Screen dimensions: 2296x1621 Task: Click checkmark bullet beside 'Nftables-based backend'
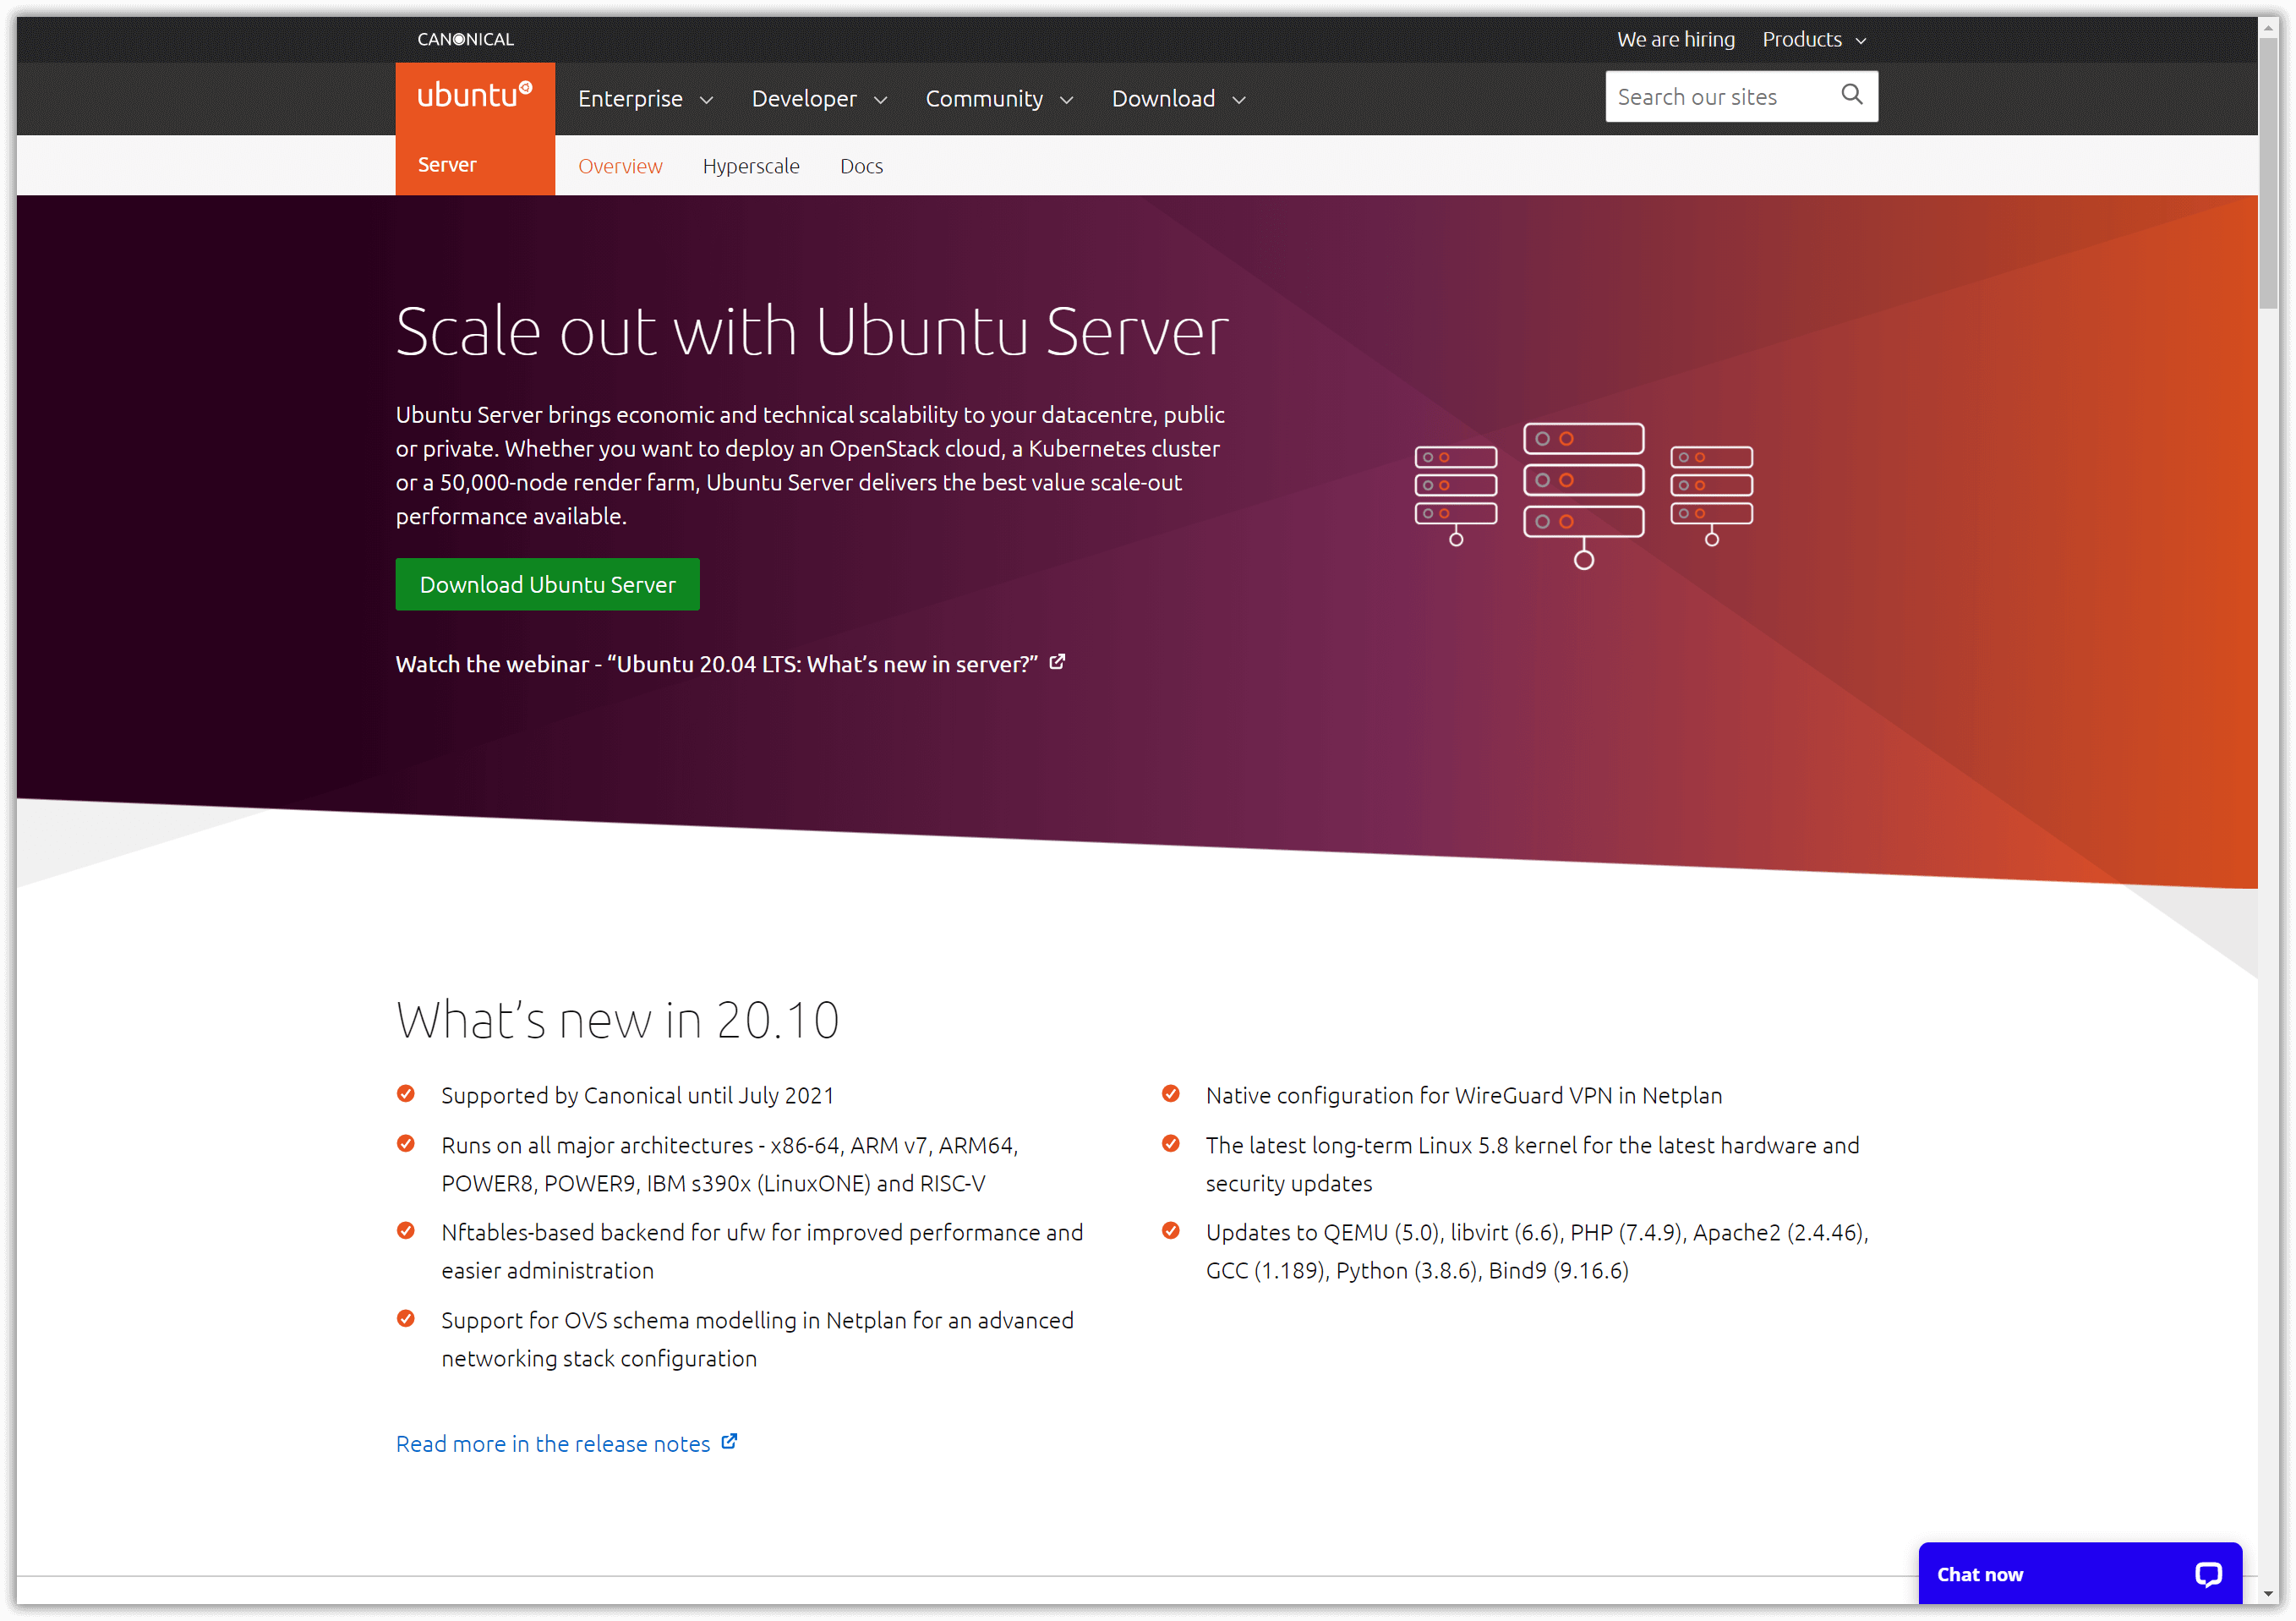tap(405, 1230)
